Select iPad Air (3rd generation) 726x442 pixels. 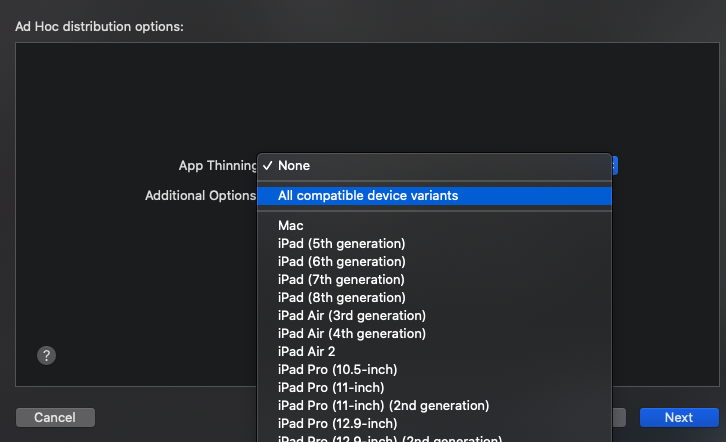(434, 316)
